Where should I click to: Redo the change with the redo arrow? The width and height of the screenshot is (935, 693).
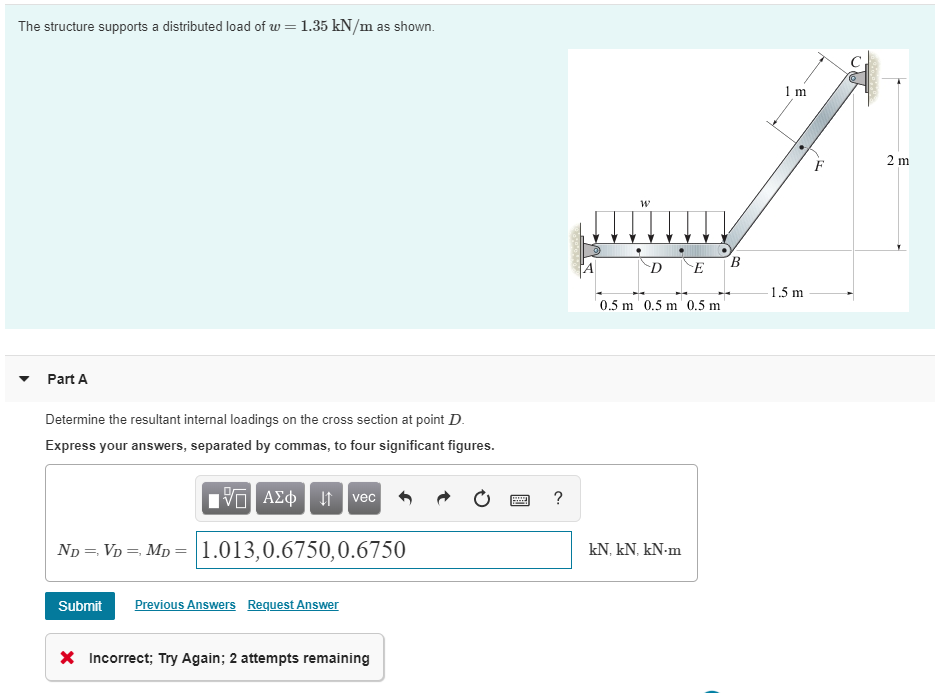pos(442,498)
